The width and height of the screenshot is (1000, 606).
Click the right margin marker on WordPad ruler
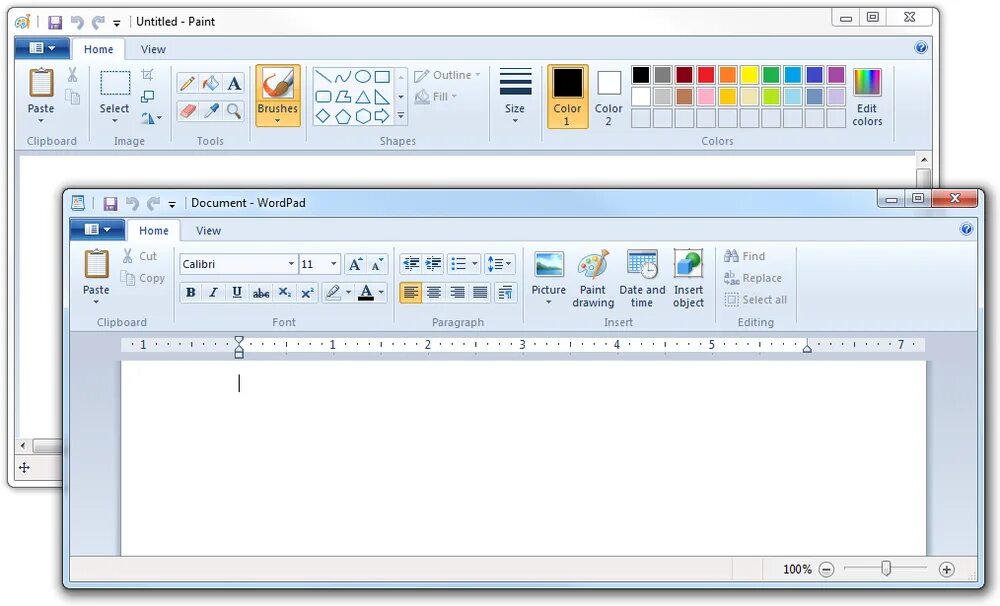coord(807,347)
